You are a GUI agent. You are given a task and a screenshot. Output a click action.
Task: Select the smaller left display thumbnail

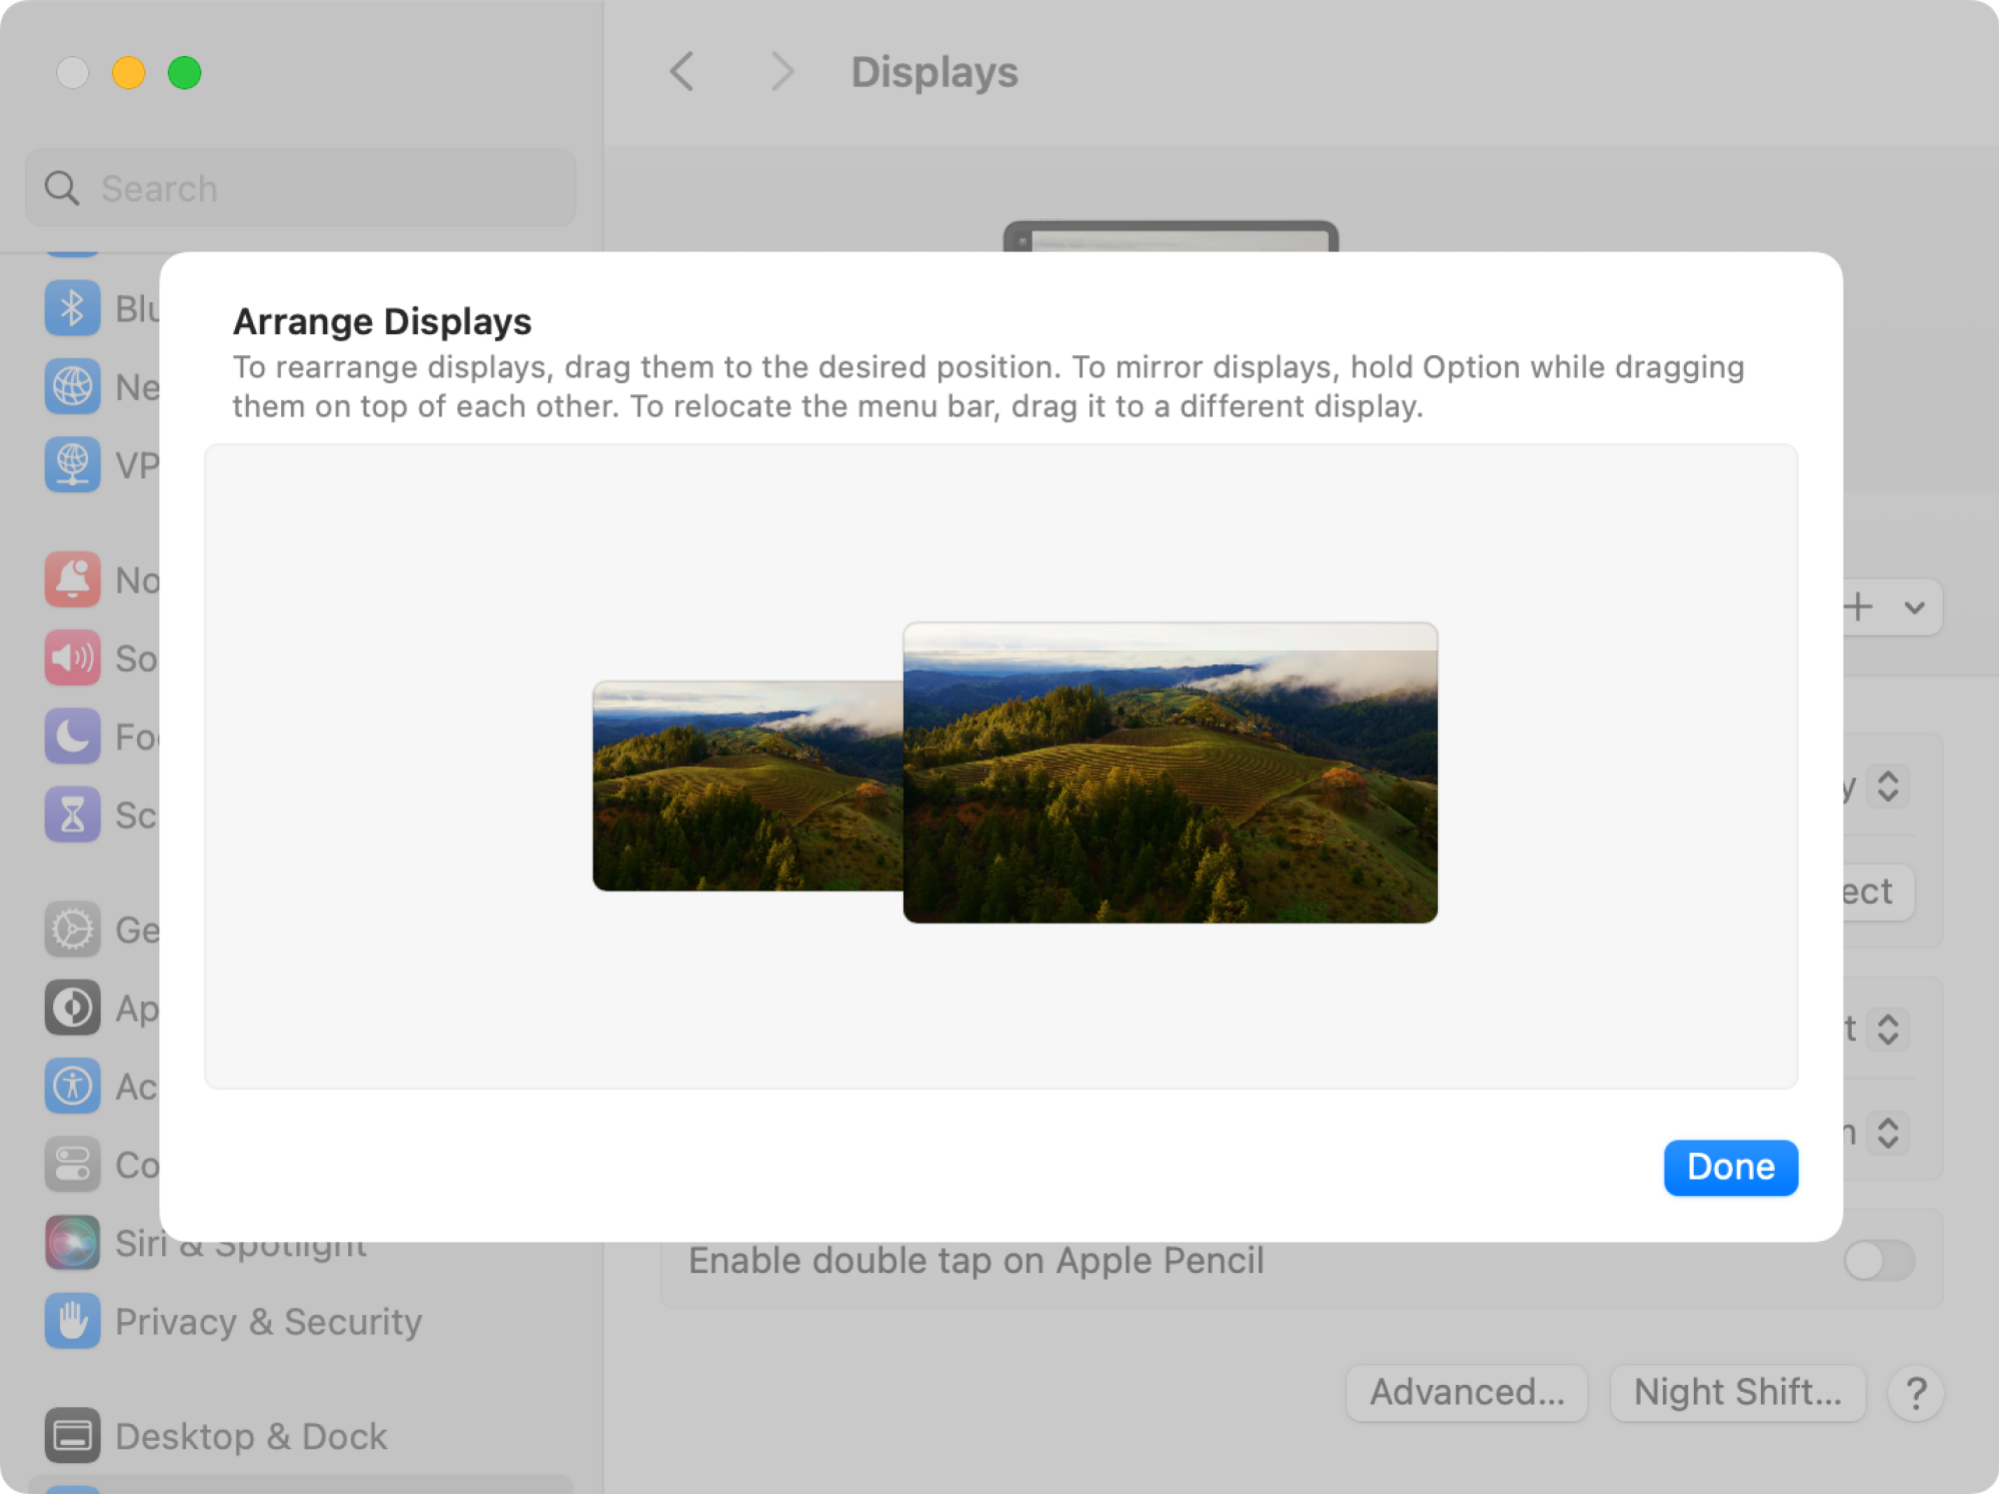(748, 786)
